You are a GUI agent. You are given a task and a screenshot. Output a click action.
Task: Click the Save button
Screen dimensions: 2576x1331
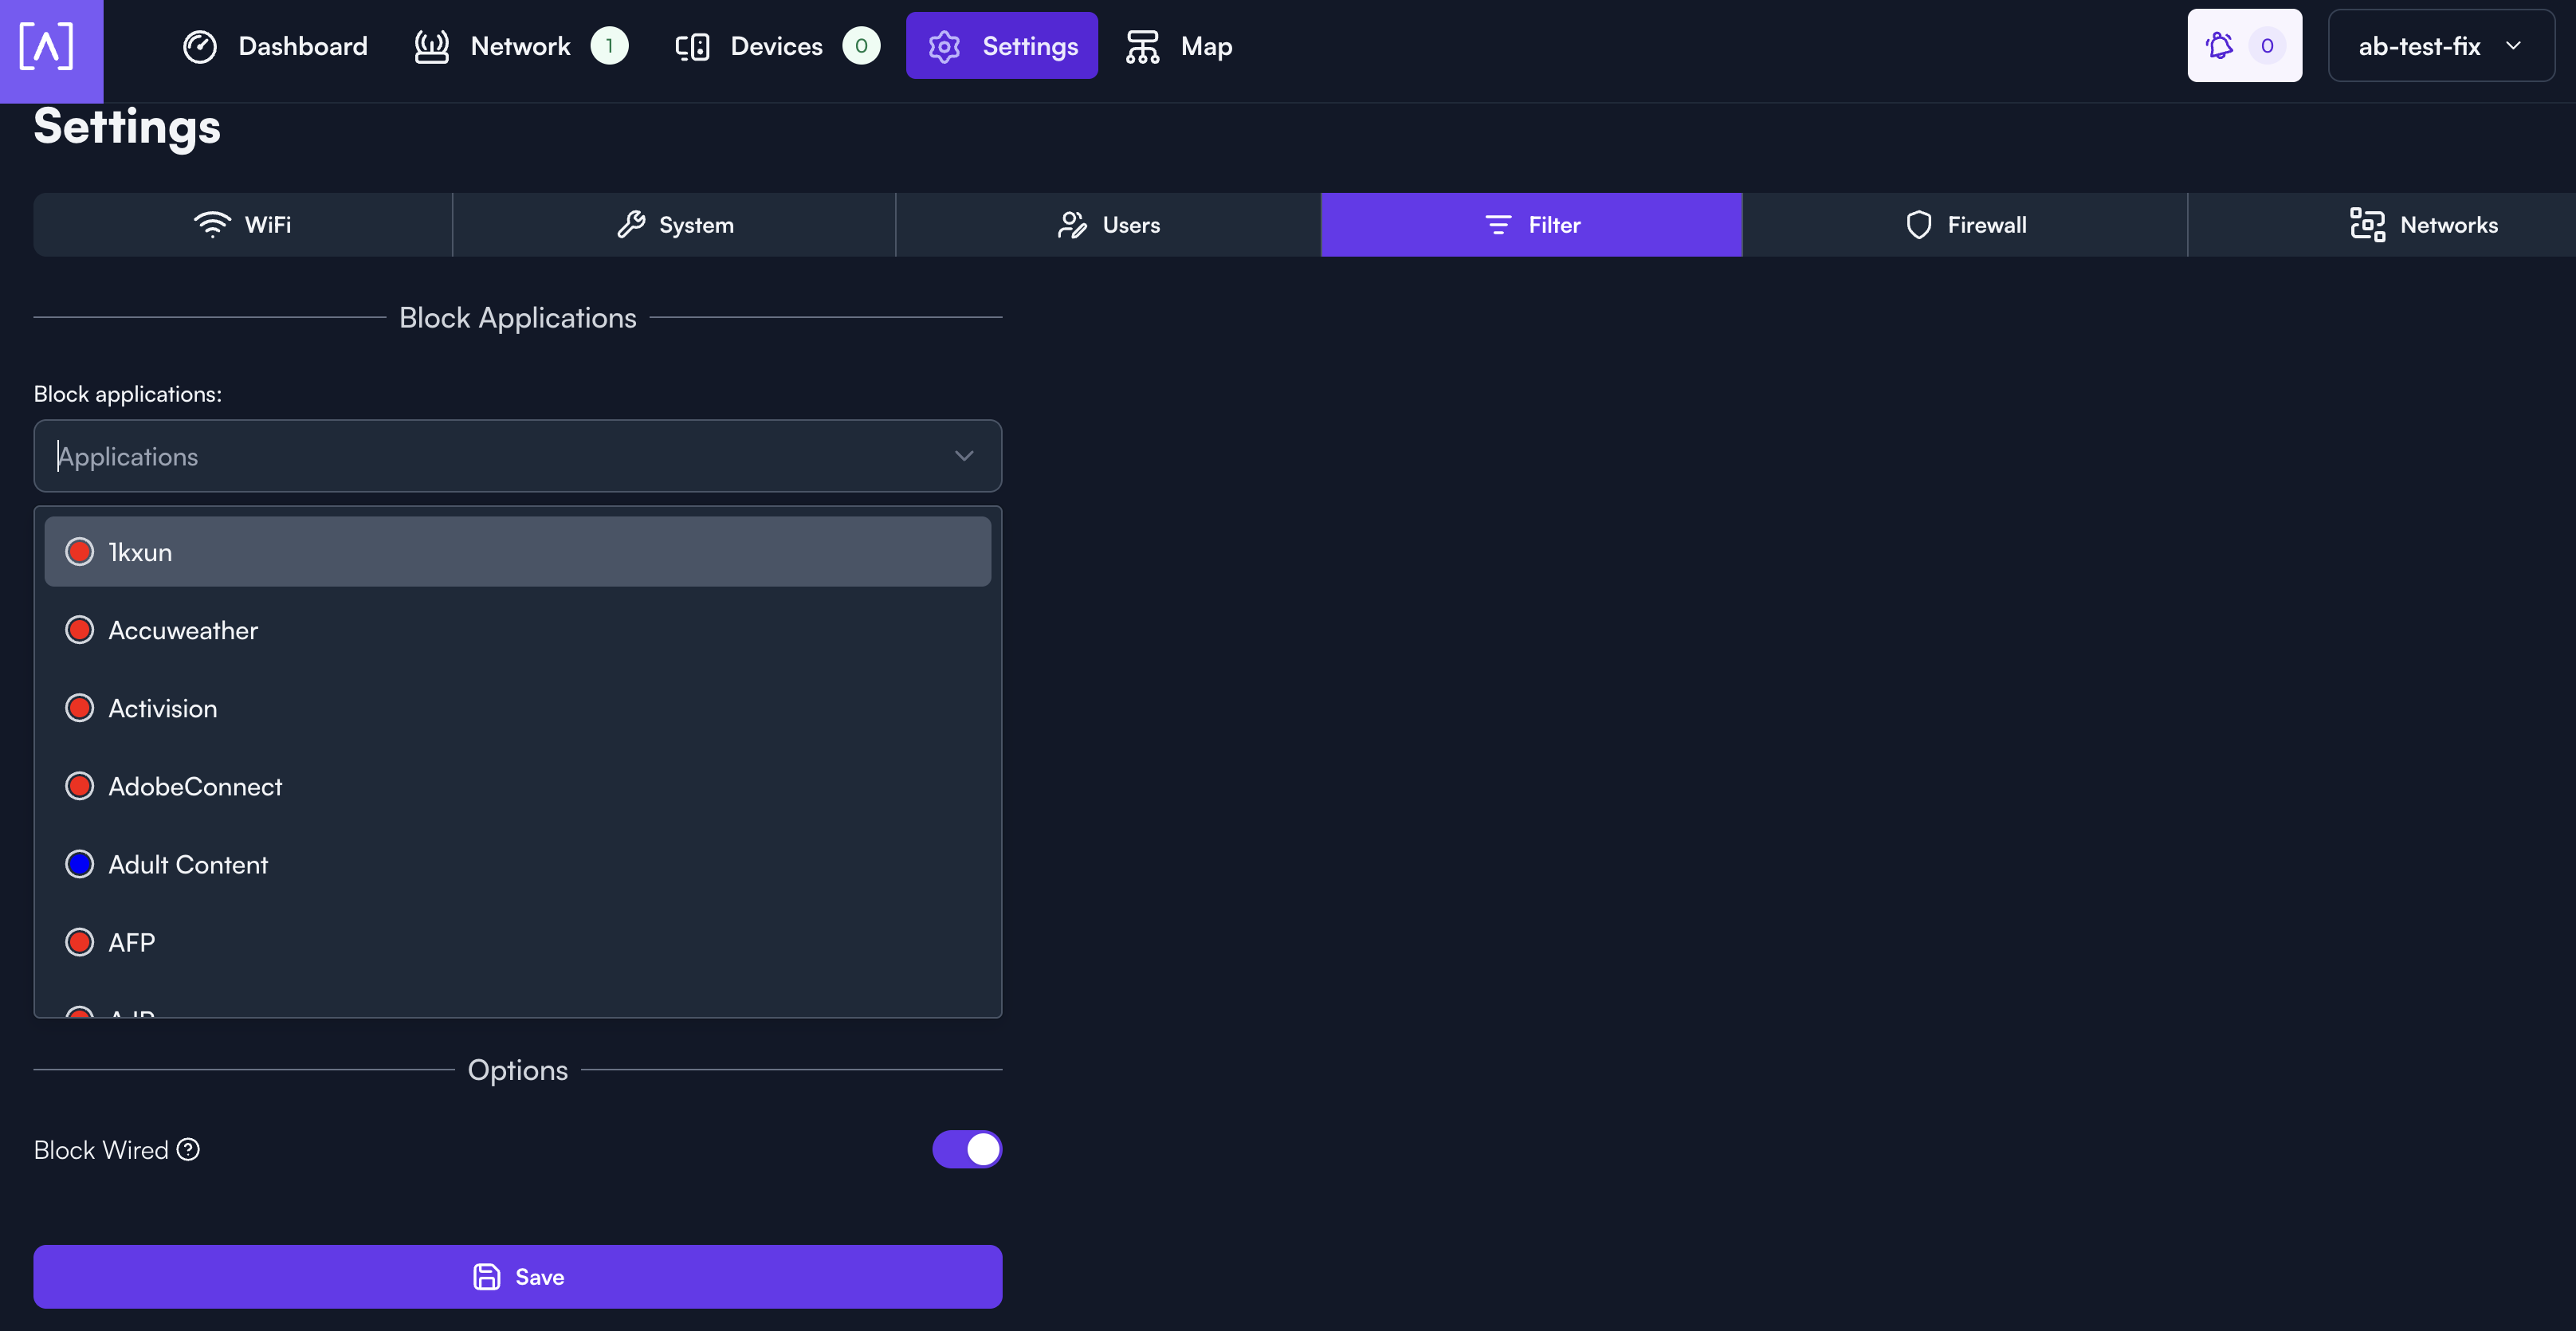pos(517,1277)
